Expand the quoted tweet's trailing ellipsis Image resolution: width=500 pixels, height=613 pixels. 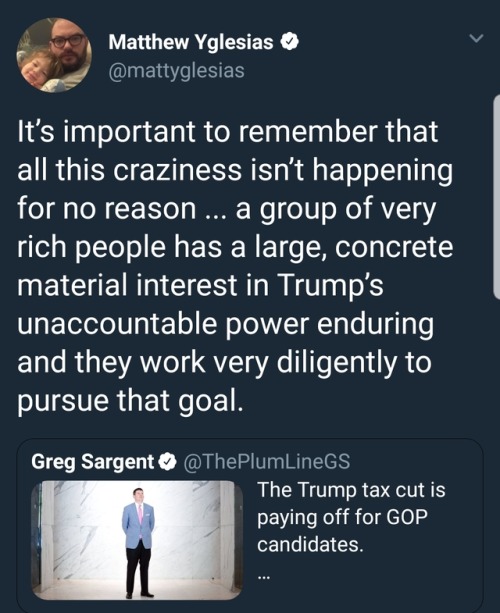[x=263, y=576]
